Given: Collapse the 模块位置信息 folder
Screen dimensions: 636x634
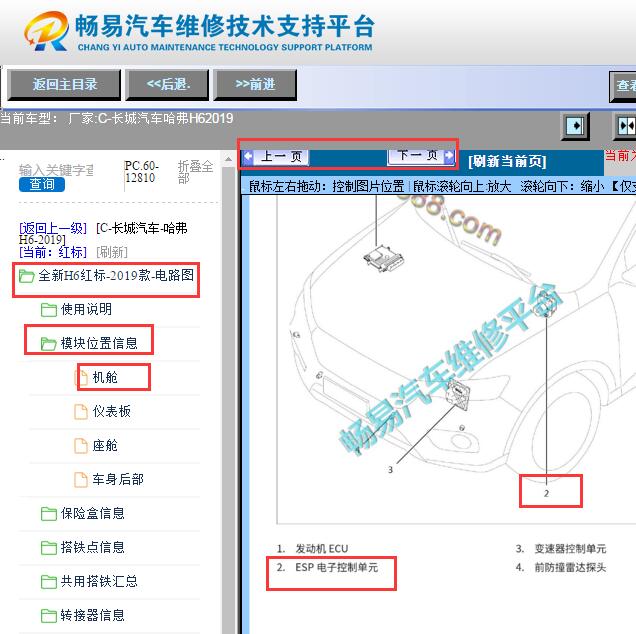Looking at the screenshot, I should [99, 343].
